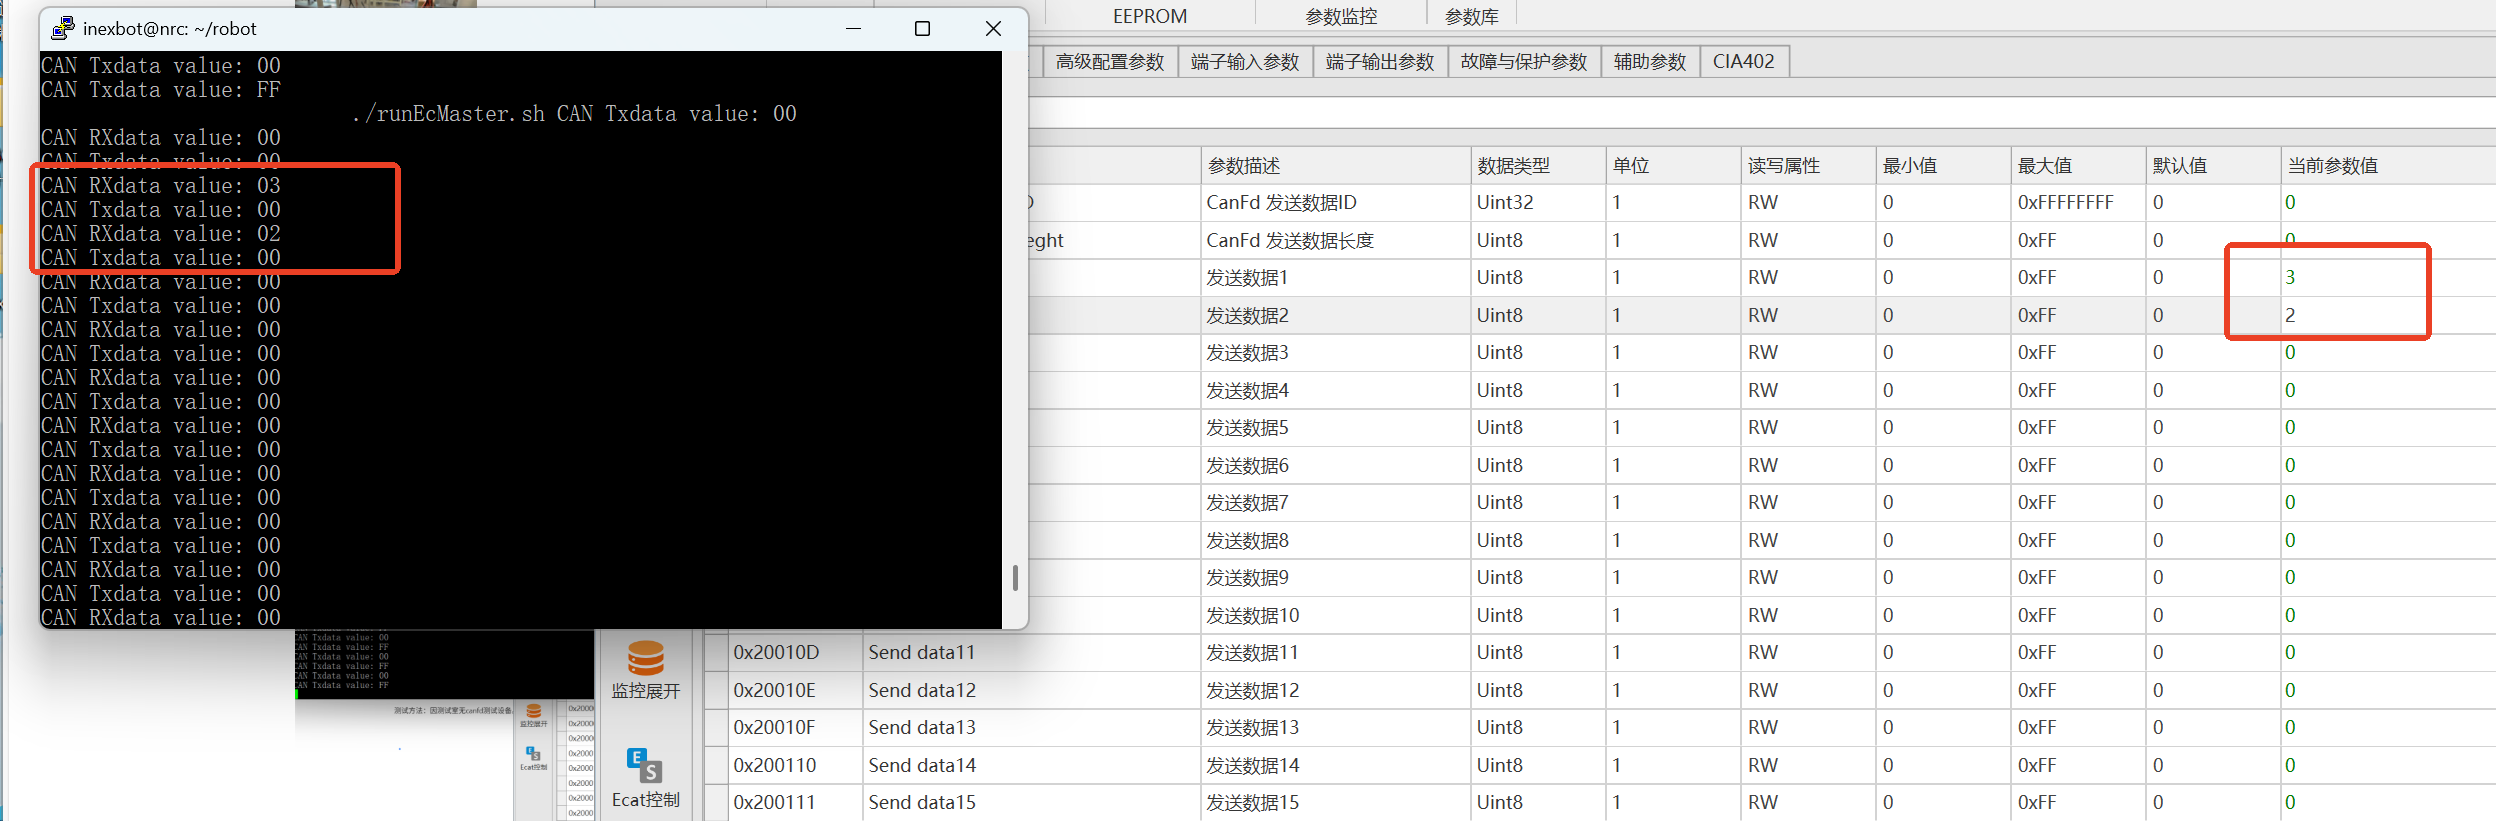Click the '发送数据6' description cell
Screen dimensions: 2496x821
tap(1336, 465)
